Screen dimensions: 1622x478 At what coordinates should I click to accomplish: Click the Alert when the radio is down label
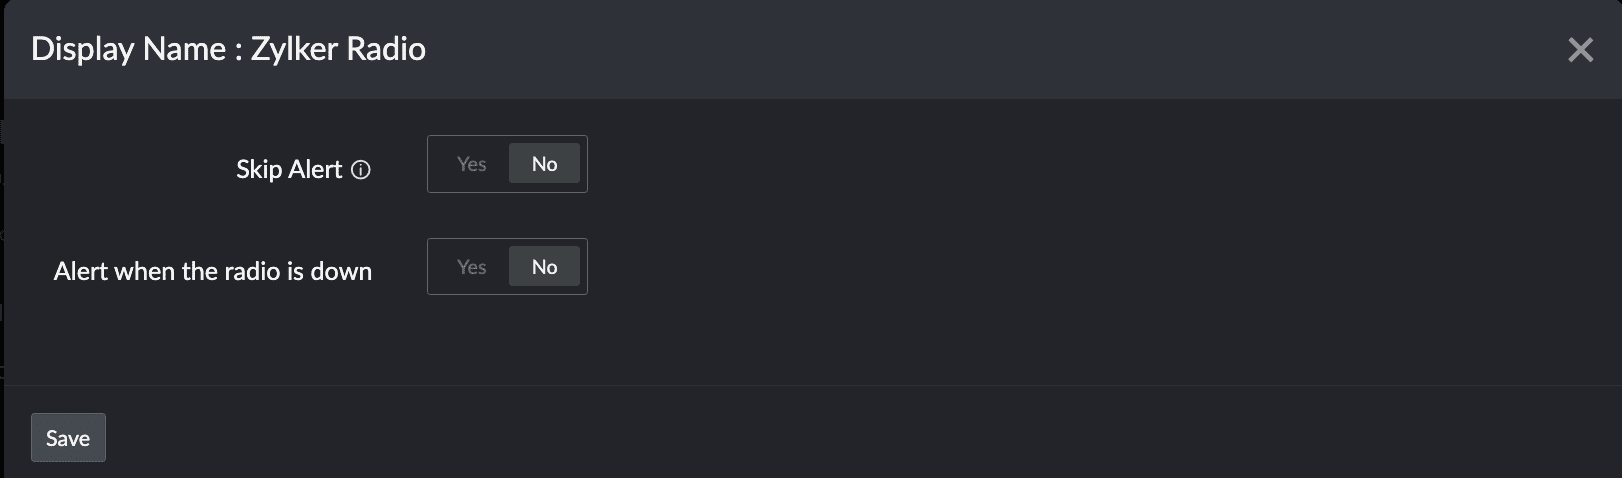tap(213, 272)
